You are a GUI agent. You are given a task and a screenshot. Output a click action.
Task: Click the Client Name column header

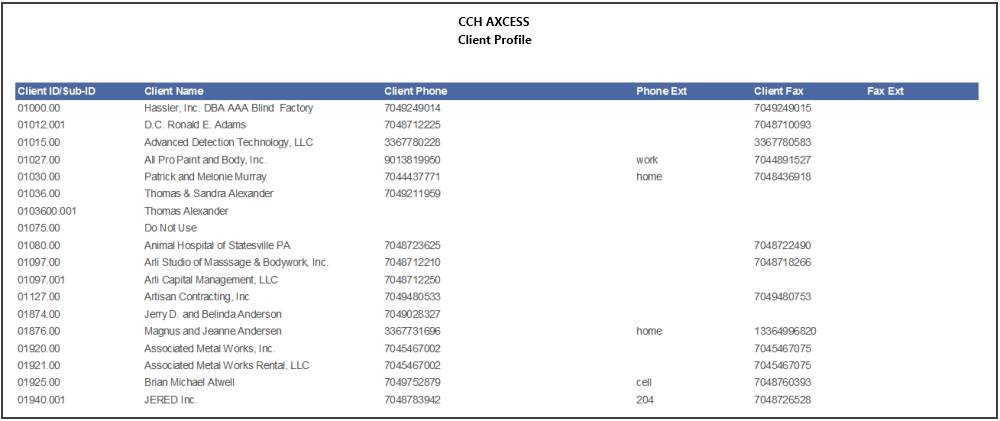click(x=174, y=91)
